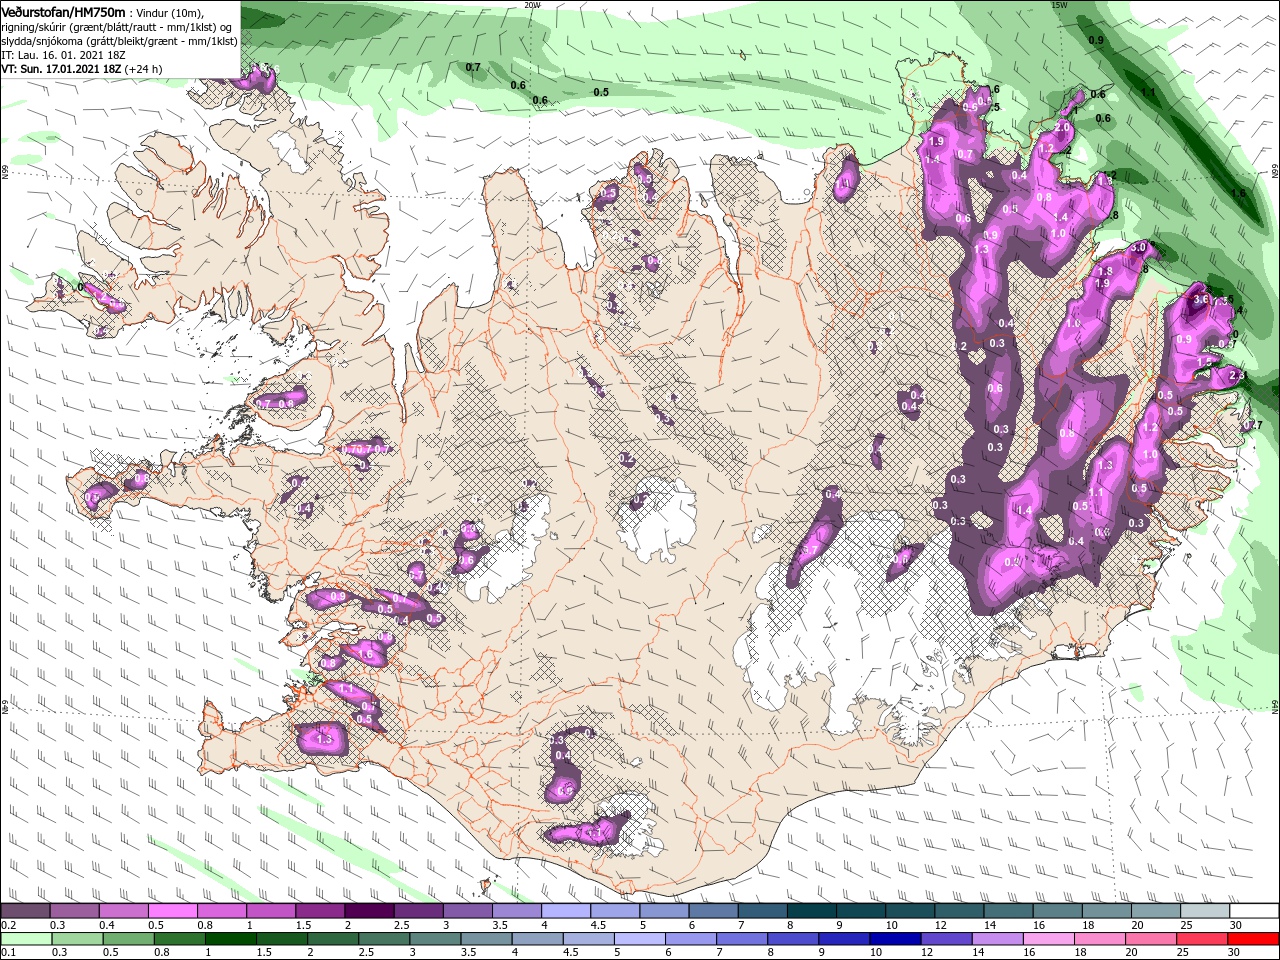Viewport: 1280px width, 960px height.
Task: Pick the bottom-row 8 royal blue swatch
Action: [793, 939]
